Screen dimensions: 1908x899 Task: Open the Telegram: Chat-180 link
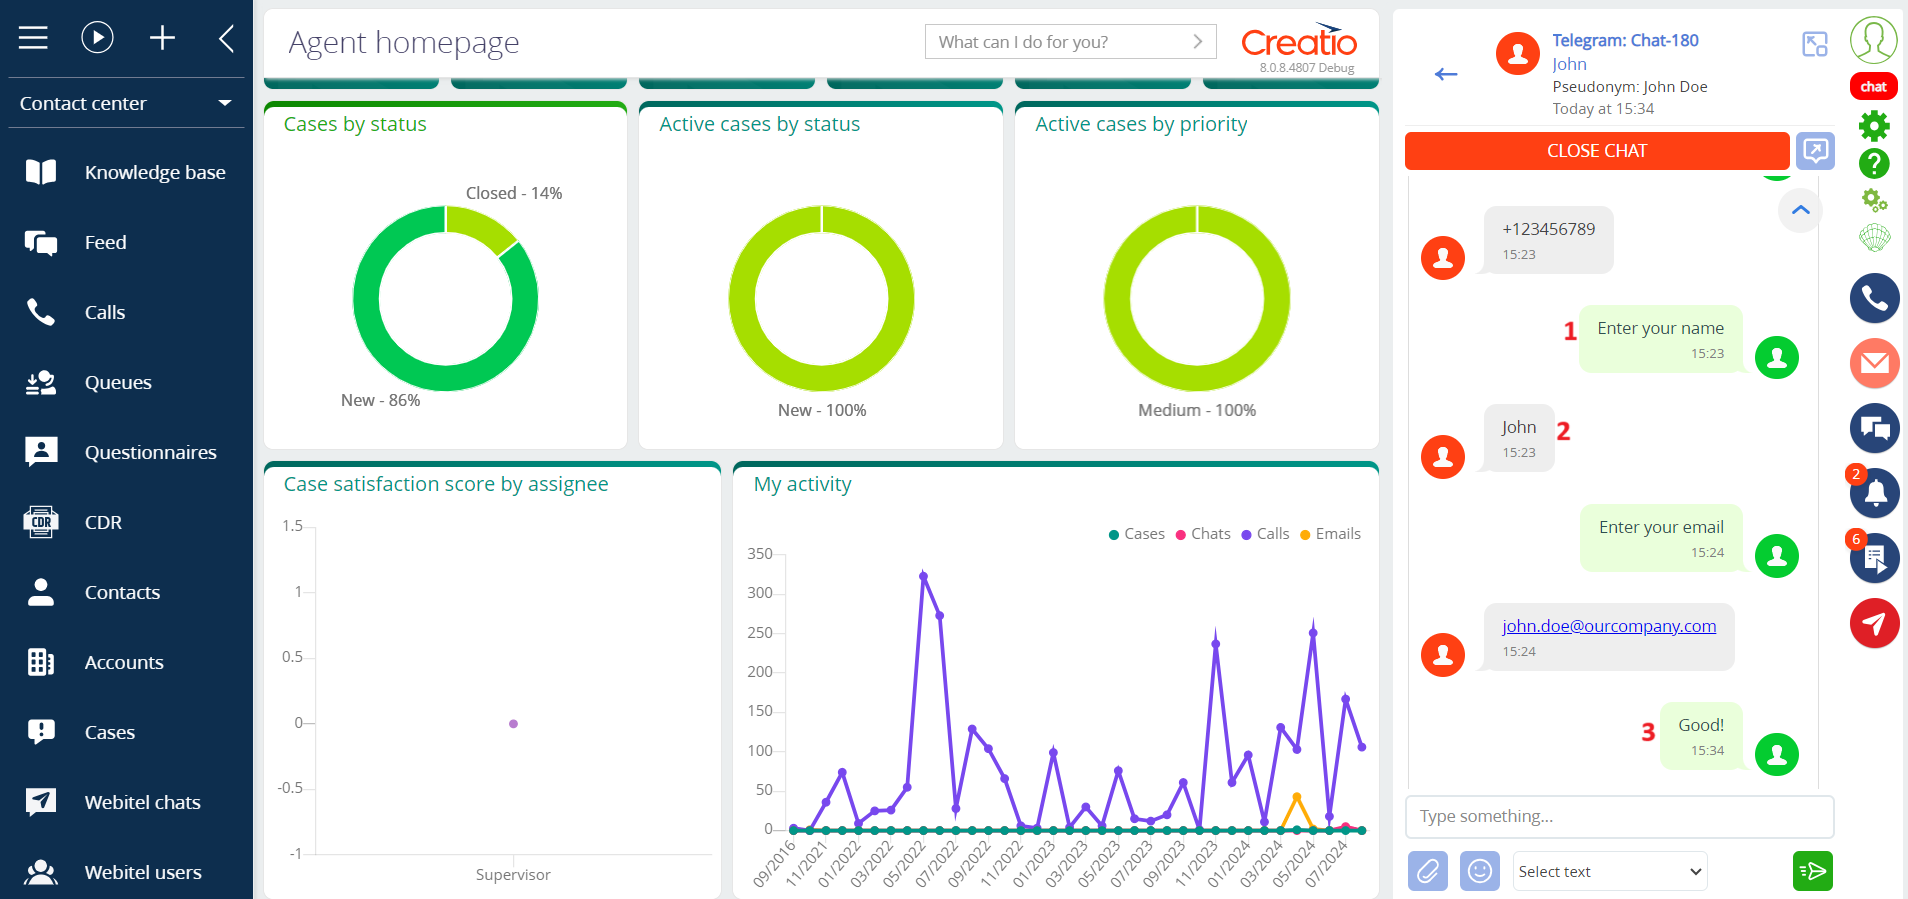1625,40
